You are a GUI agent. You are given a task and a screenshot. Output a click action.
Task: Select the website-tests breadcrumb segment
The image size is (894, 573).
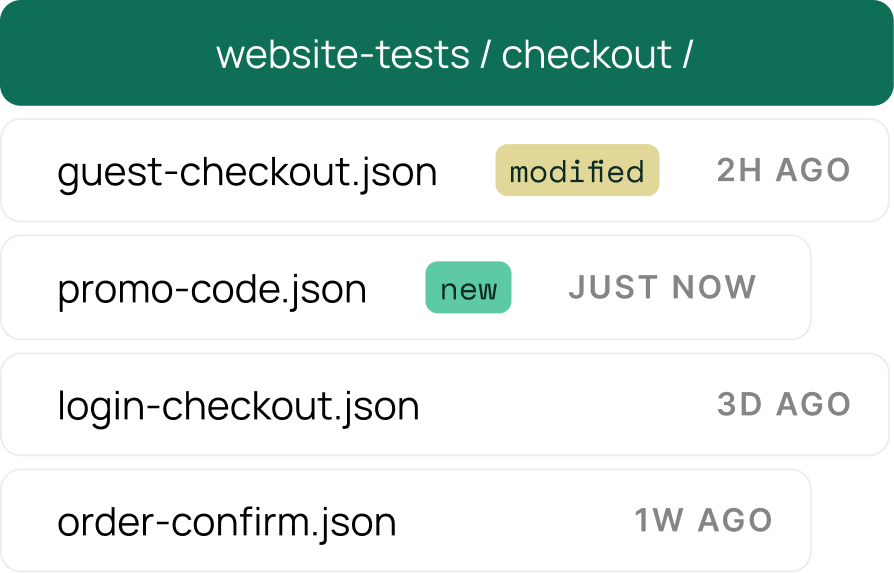(x=343, y=55)
